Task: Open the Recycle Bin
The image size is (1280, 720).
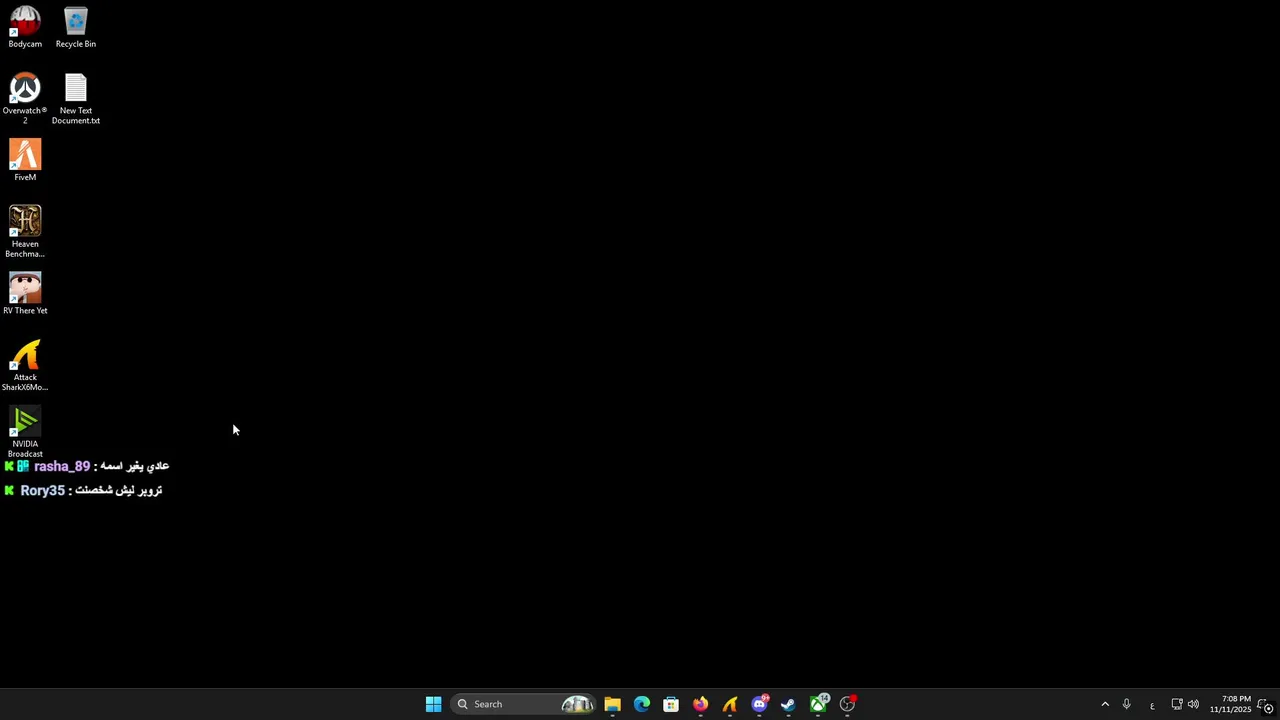Action: (x=76, y=27)
